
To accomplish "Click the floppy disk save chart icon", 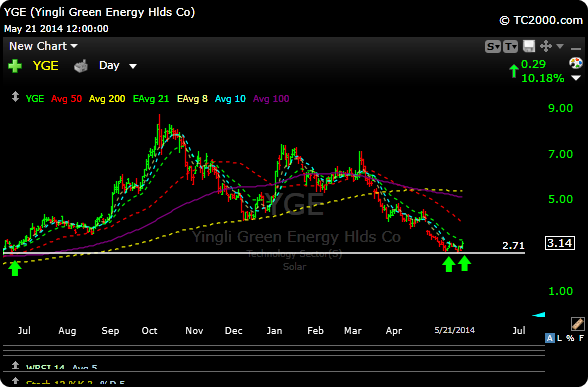I will click(529, 46).
